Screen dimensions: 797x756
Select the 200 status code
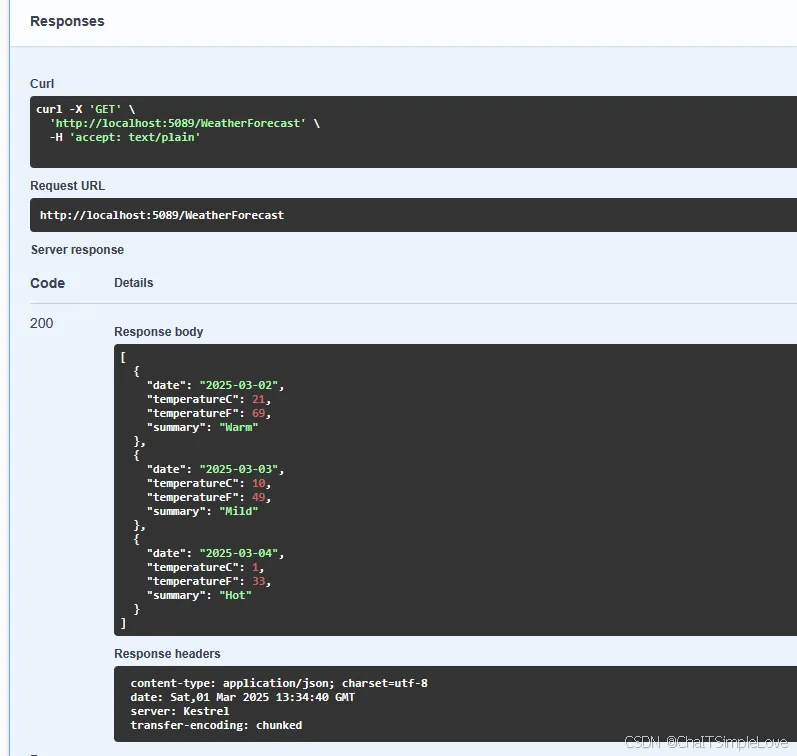pos(42,323)
